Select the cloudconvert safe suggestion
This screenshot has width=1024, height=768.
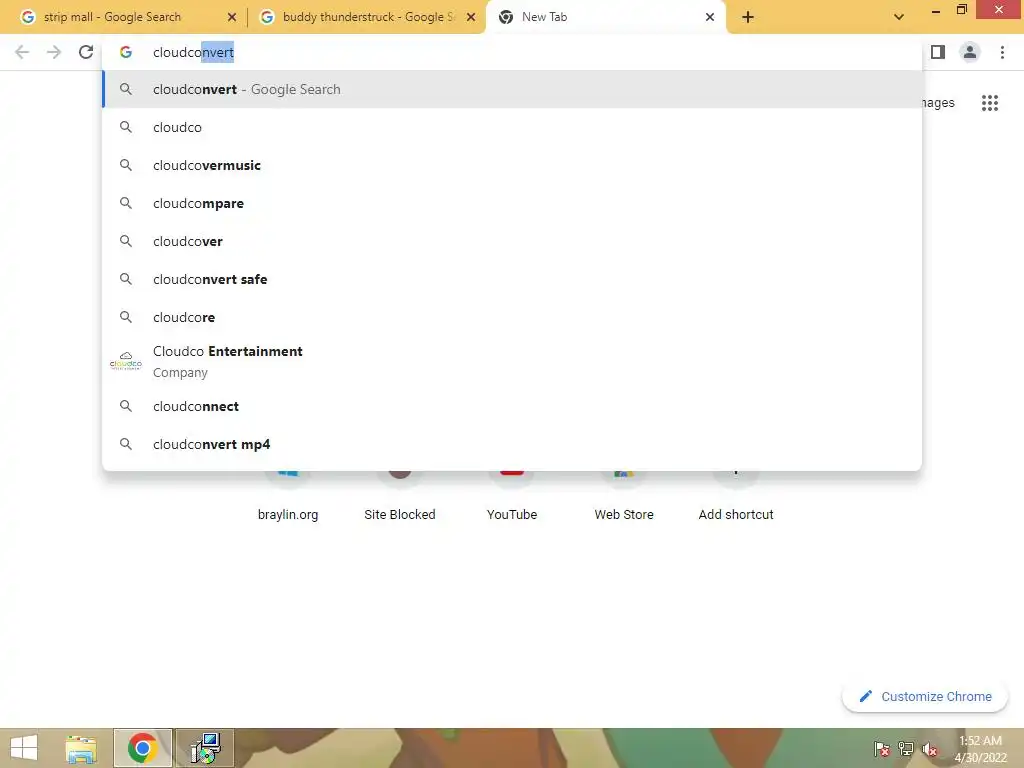pos(512,279)
